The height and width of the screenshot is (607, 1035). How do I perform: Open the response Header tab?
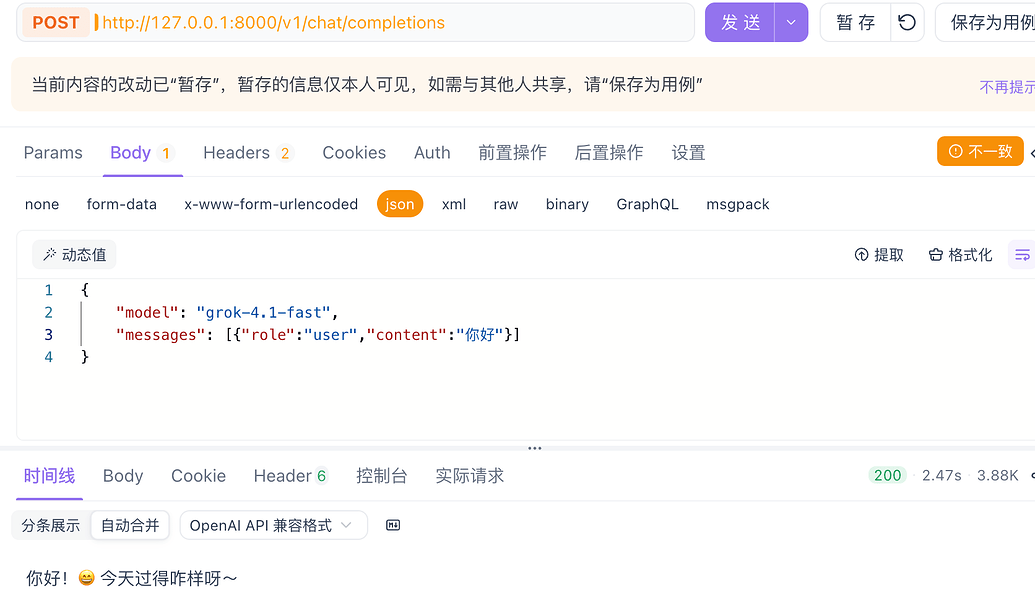(x=290, y=476)
